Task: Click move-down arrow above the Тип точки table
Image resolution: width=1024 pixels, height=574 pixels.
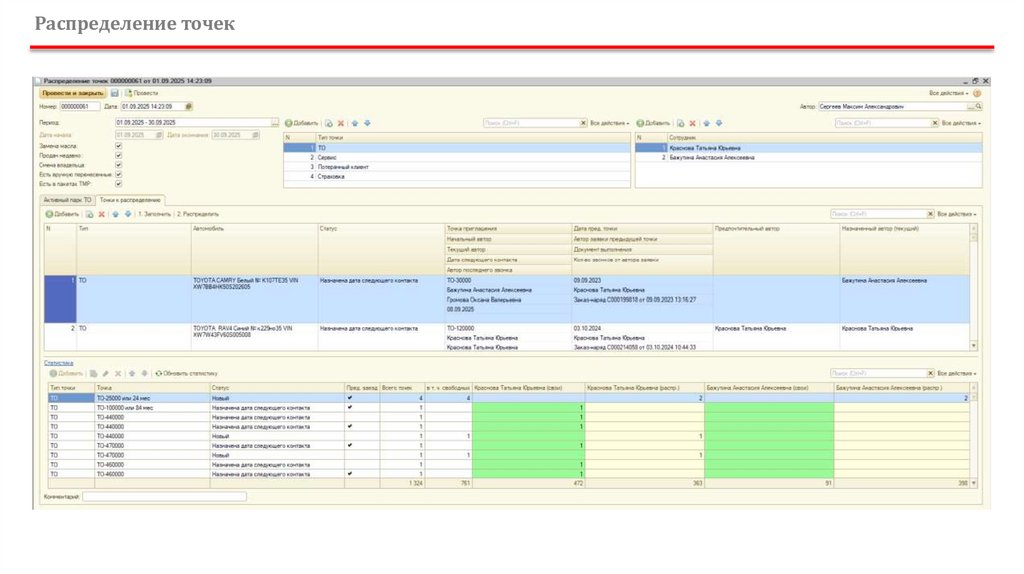Action: tap(367, 123)
